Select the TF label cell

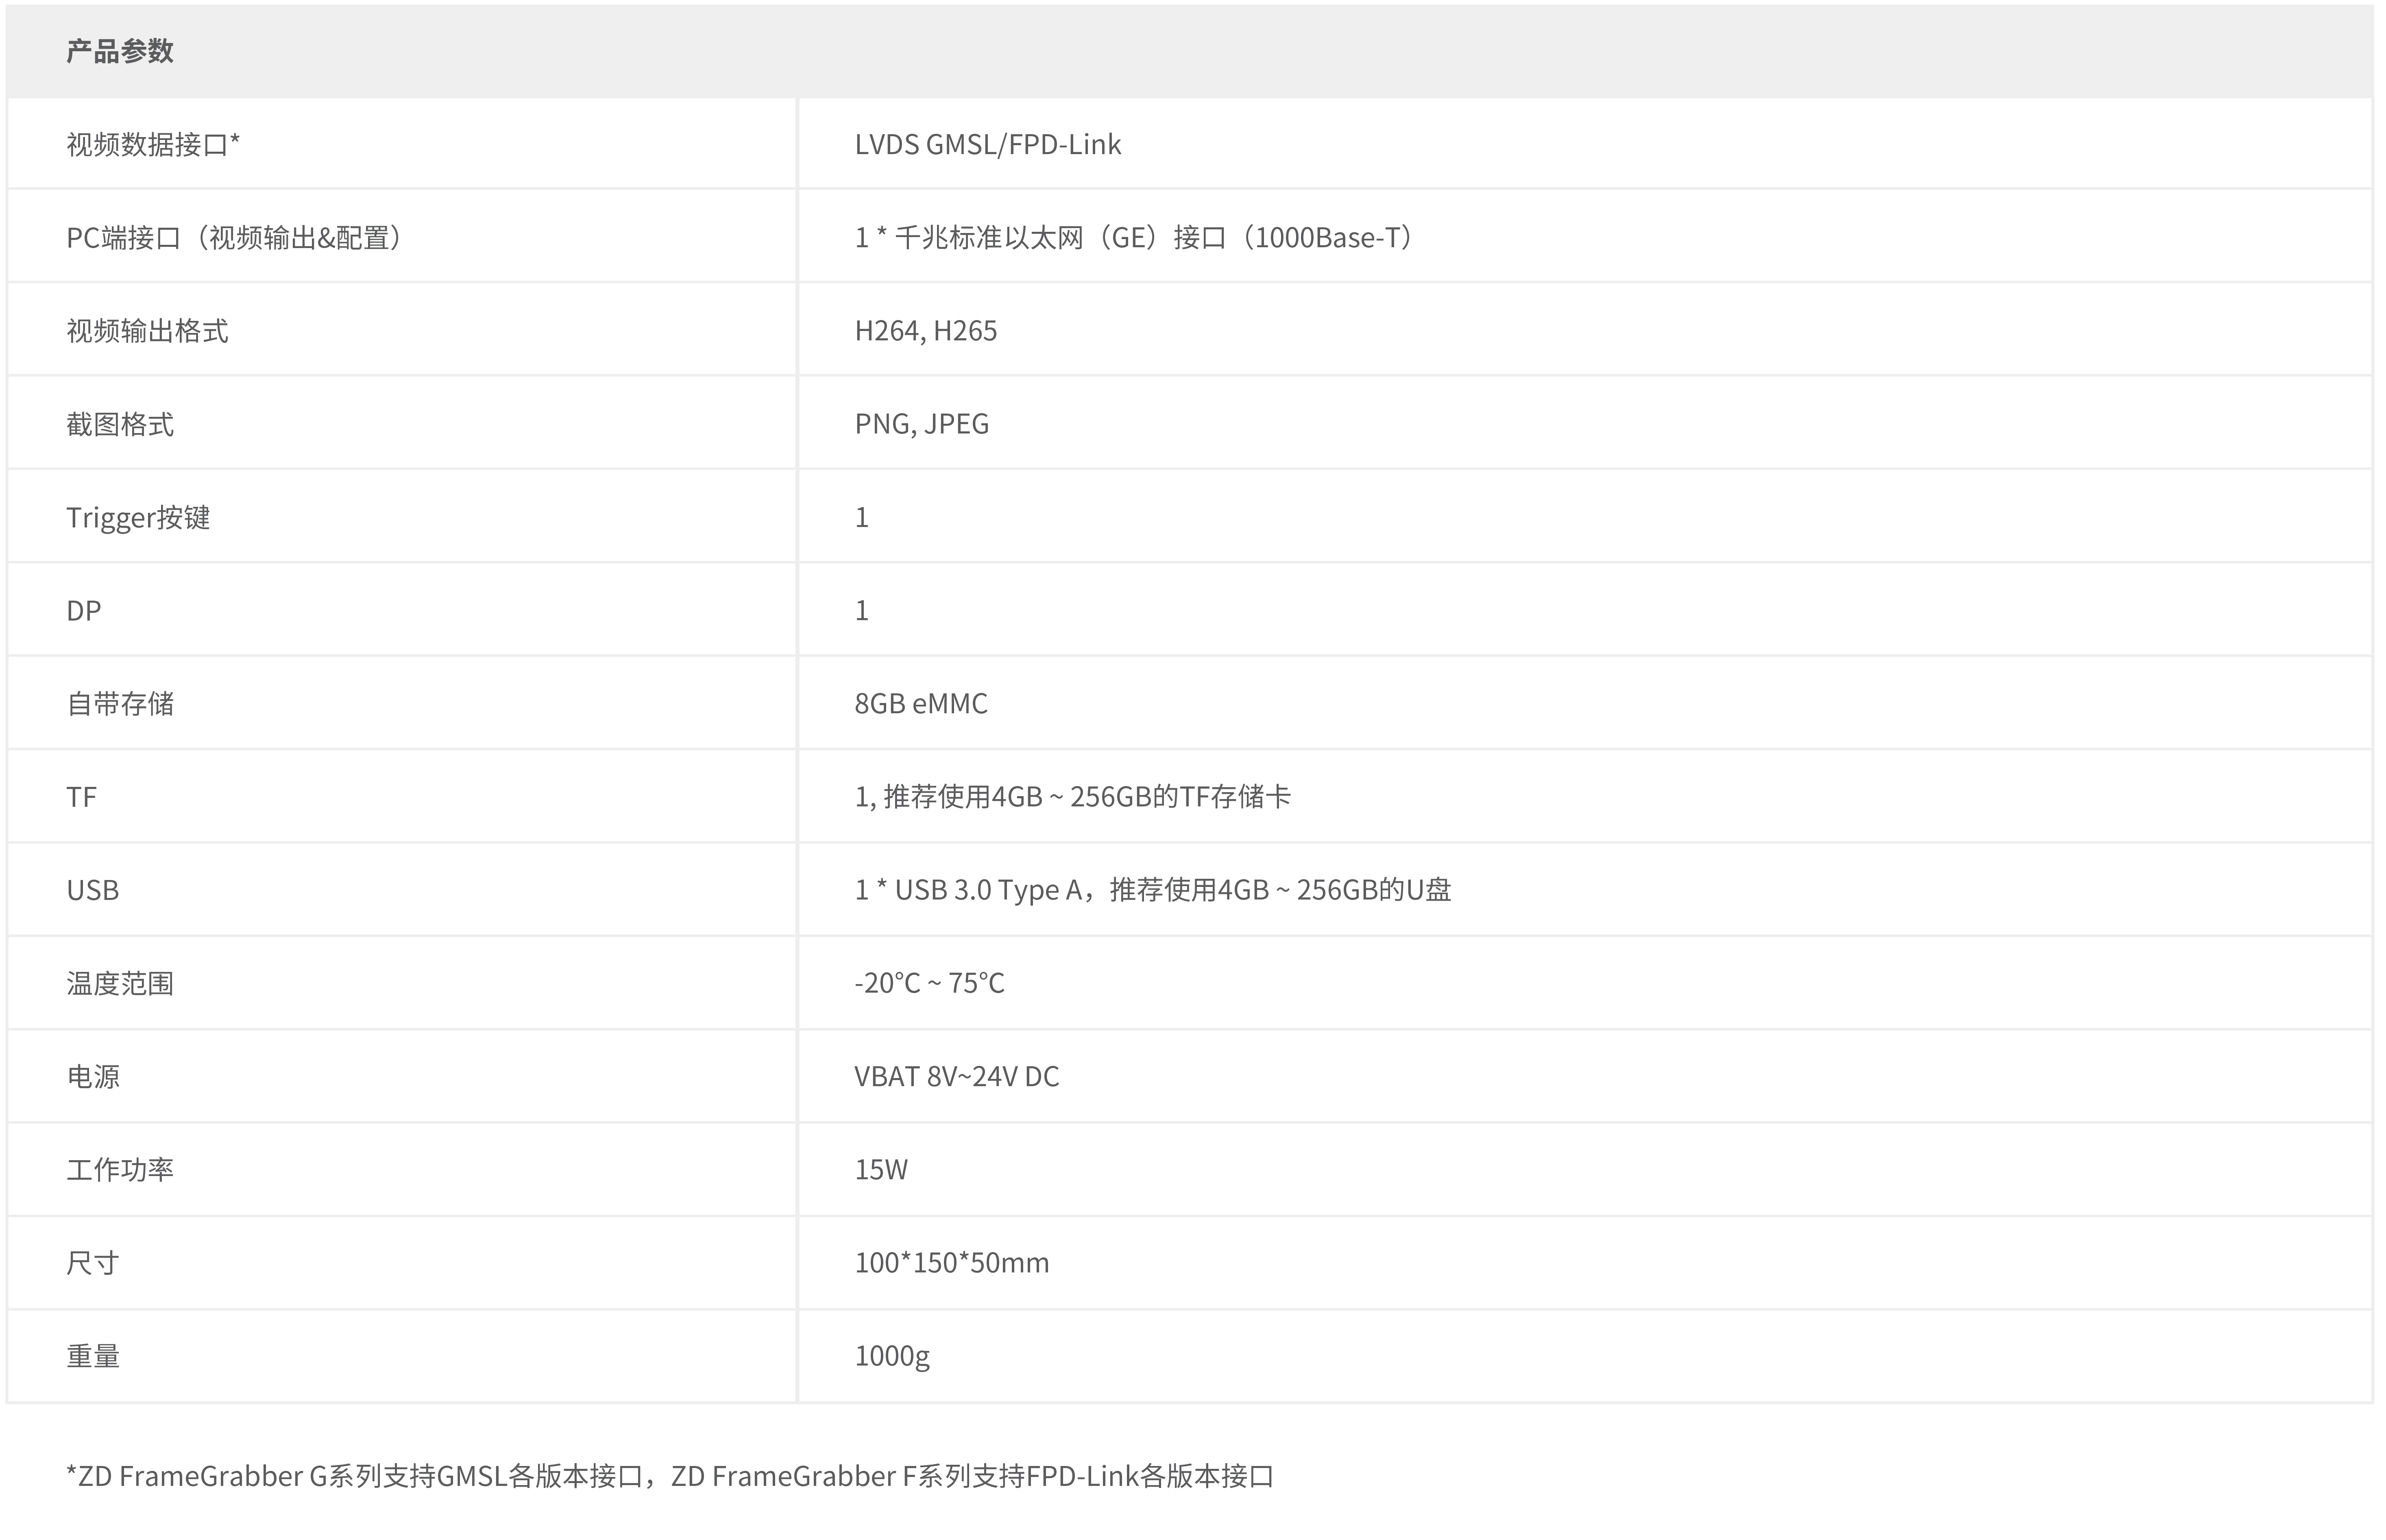402,796
